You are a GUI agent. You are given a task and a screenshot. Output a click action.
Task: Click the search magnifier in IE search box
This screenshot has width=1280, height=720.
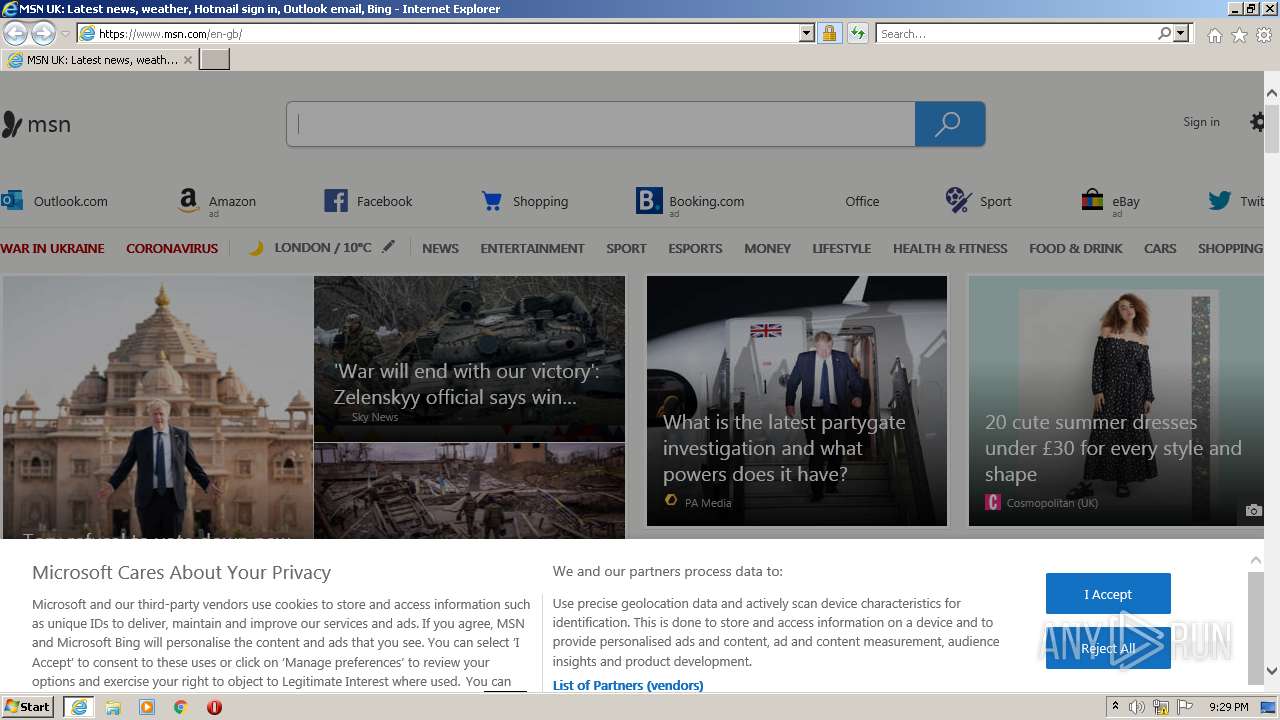click(1164, 33)
